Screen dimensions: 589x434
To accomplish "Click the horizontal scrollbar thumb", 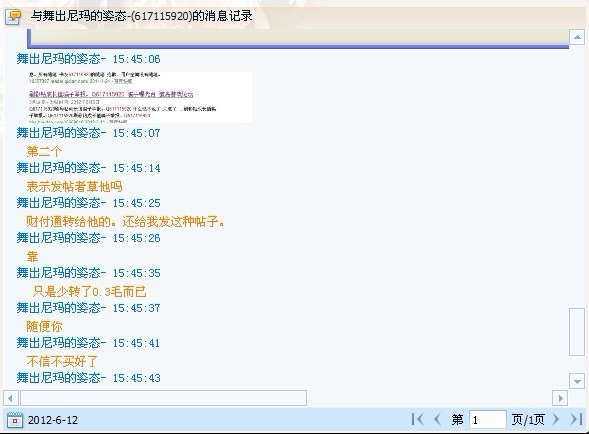I will pos(163,398).
